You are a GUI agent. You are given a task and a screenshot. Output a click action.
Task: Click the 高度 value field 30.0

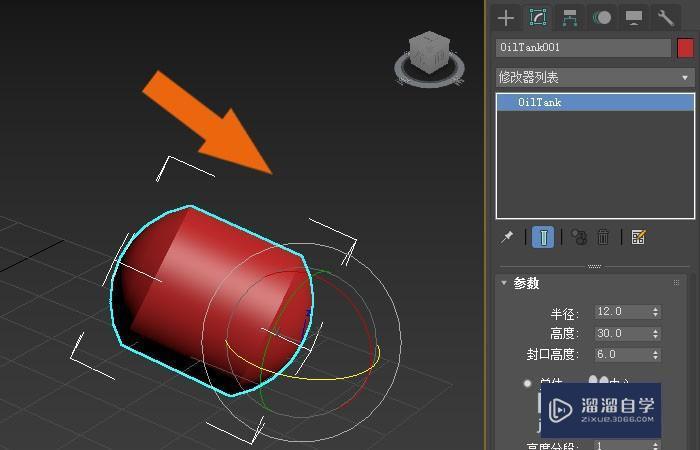coord(623,333)
